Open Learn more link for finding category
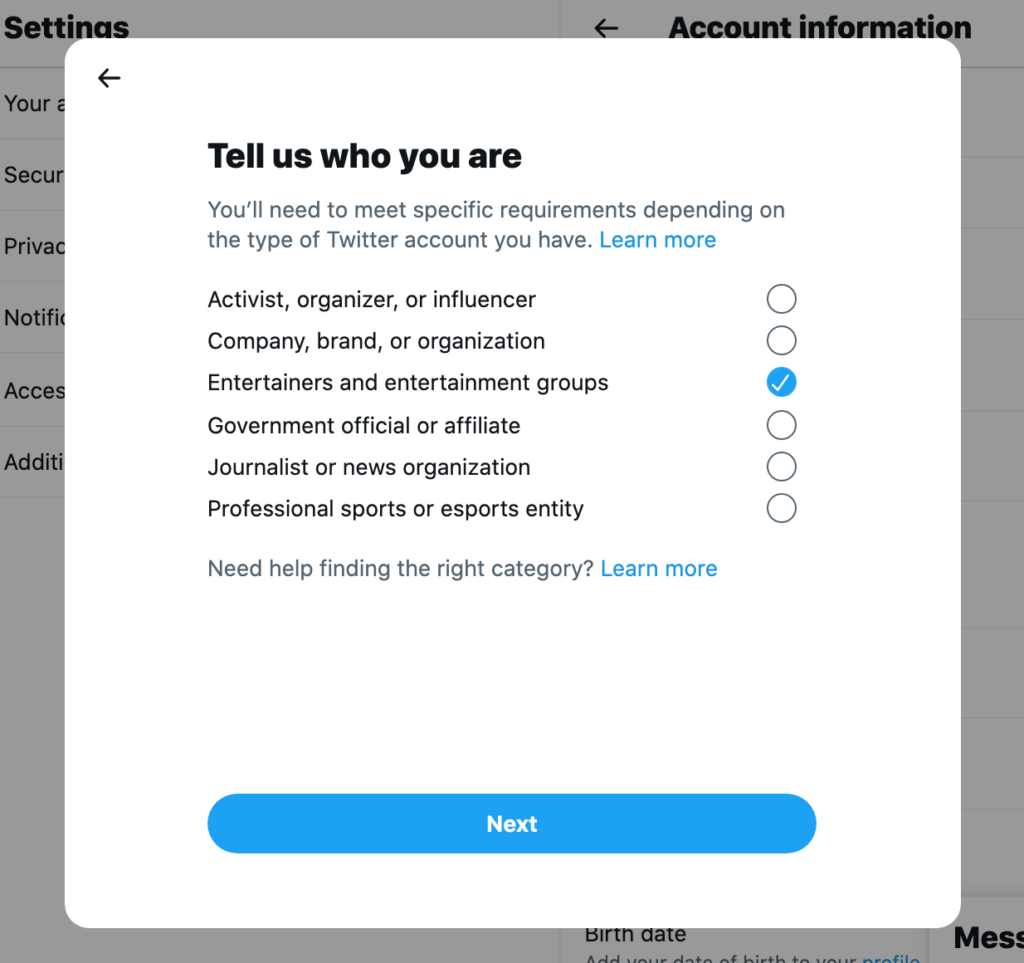Screen dimensions: 1024x963 click(658, 569)
